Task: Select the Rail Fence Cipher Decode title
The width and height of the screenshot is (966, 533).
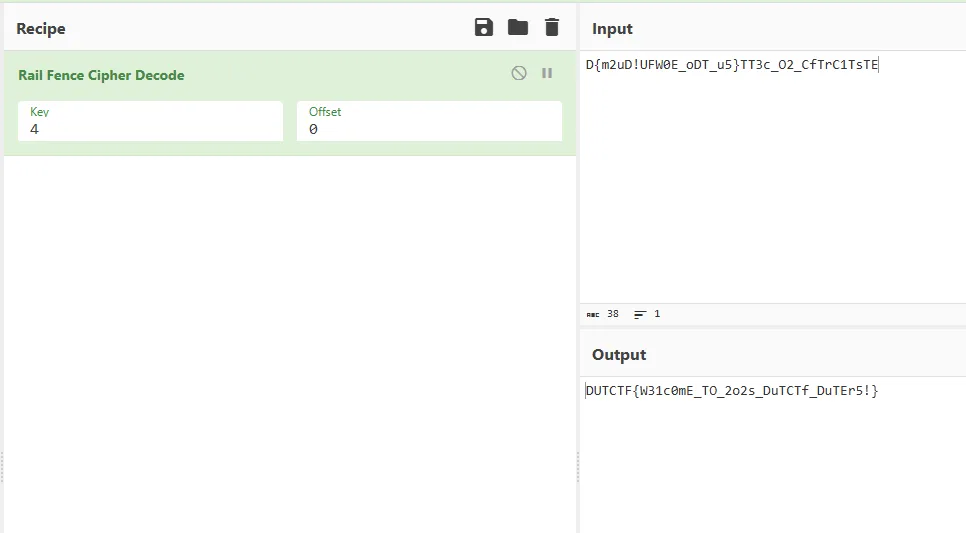Action: pyautogui.click(x=101, y=75)
